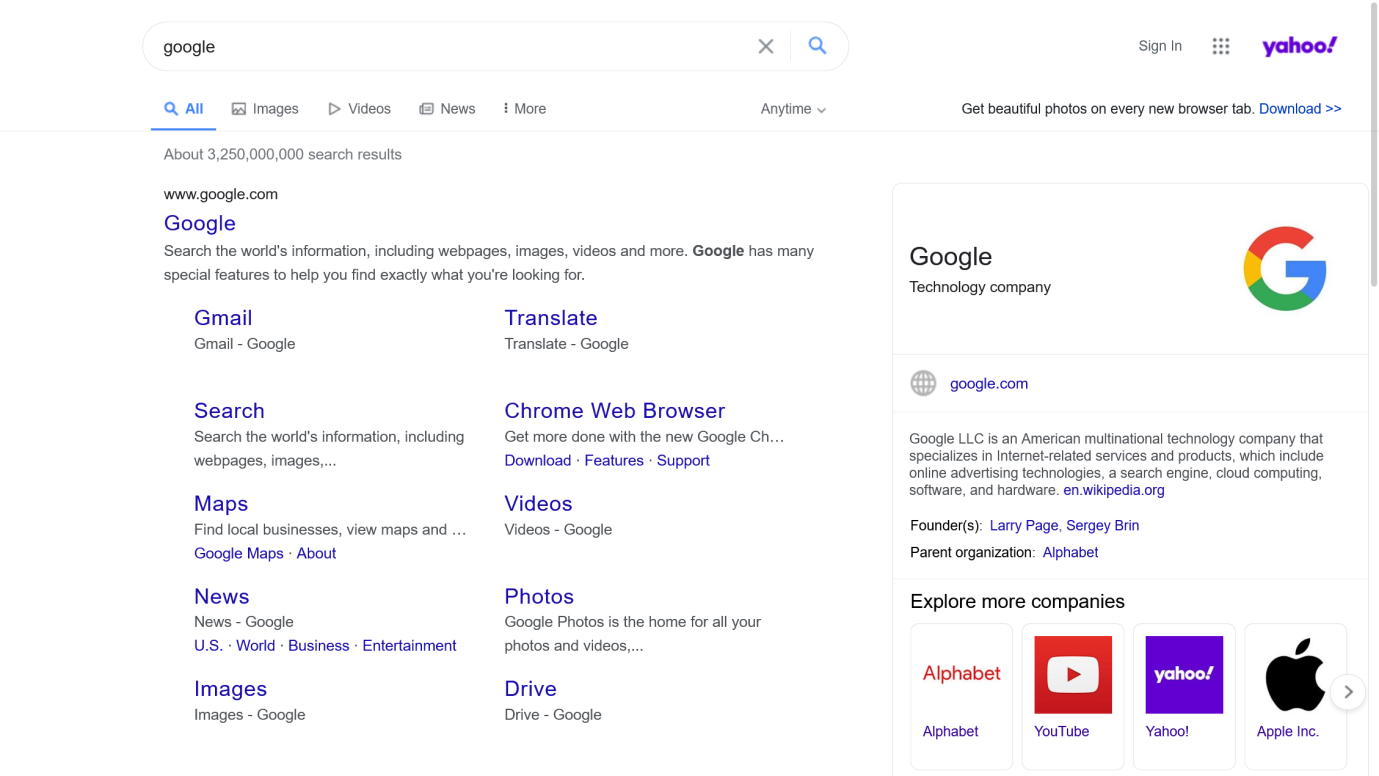Click the About link under Maps
Screen dimensions: 1379x776
pyautogui.click(x=316, y=554)
